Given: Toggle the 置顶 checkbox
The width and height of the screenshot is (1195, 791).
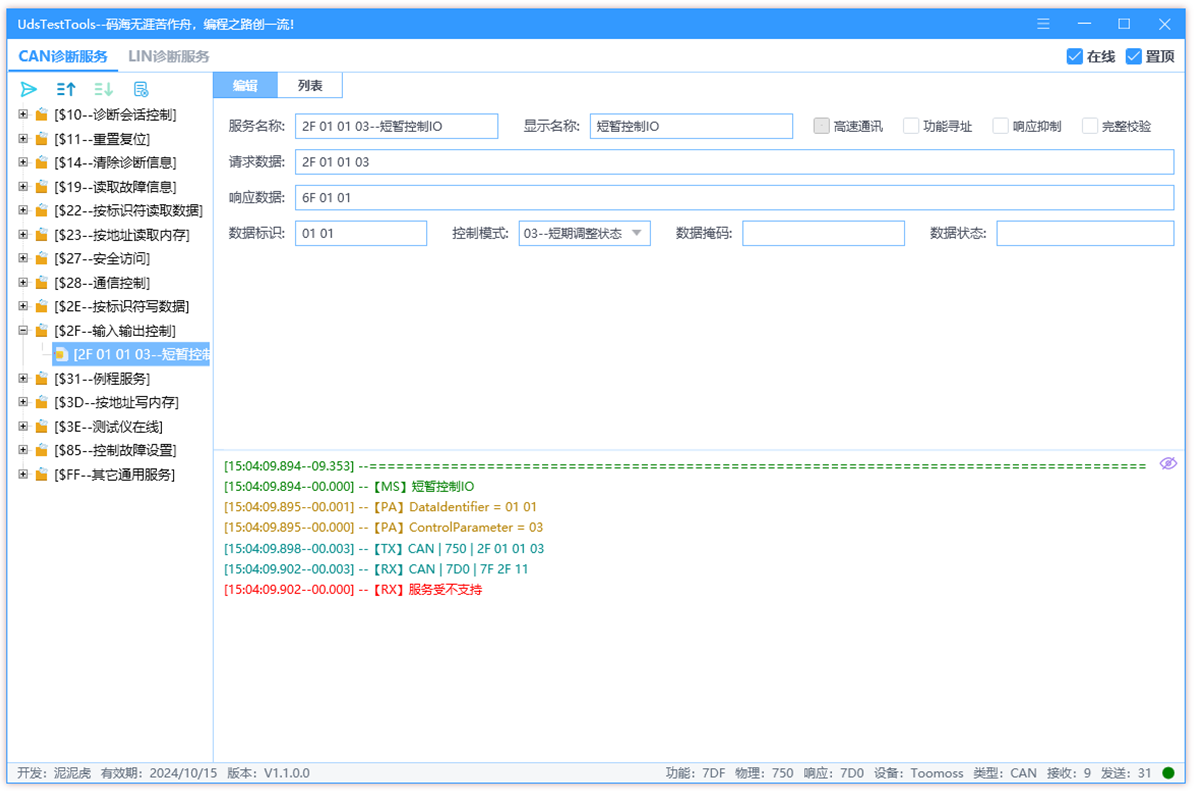Looking at the screenshot, I should (1133, 56).
